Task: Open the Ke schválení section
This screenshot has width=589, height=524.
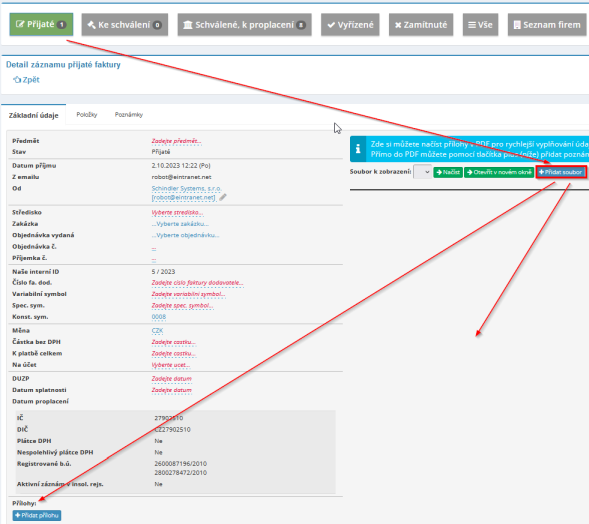Action: coord(125,25)
